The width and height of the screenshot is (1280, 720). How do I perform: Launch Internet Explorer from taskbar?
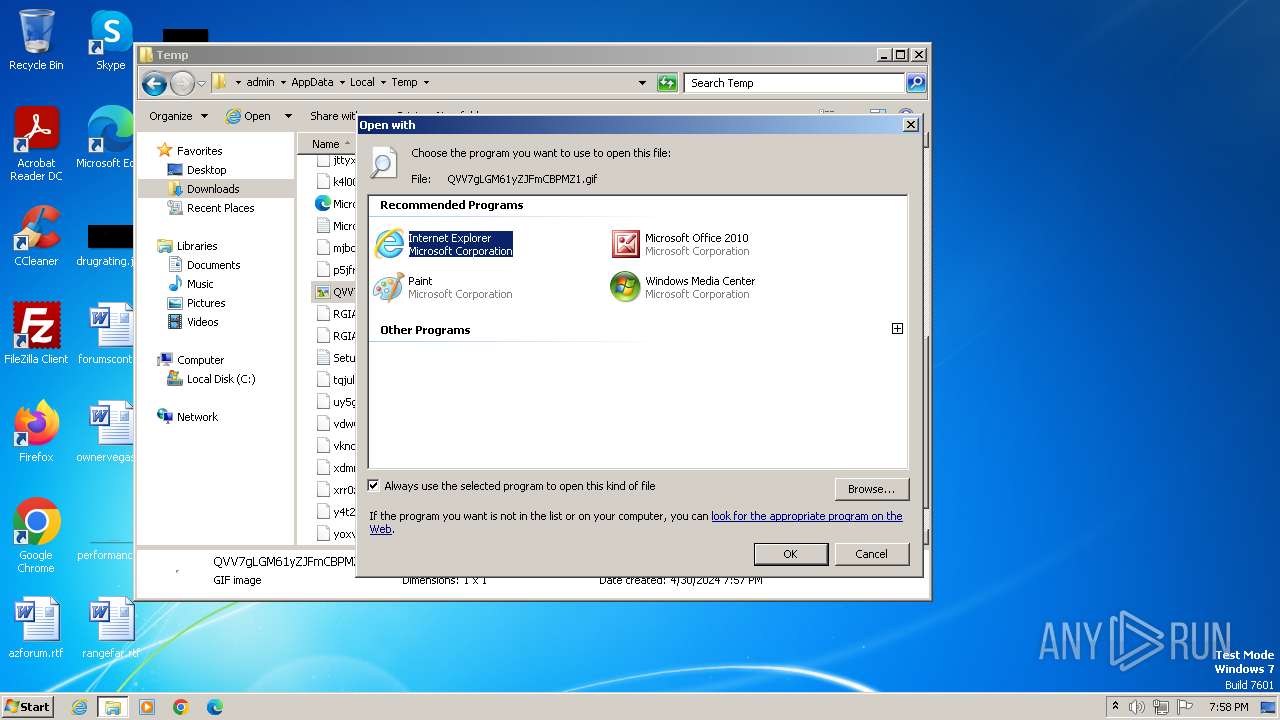pyautogui.click(x=79, y=707)
